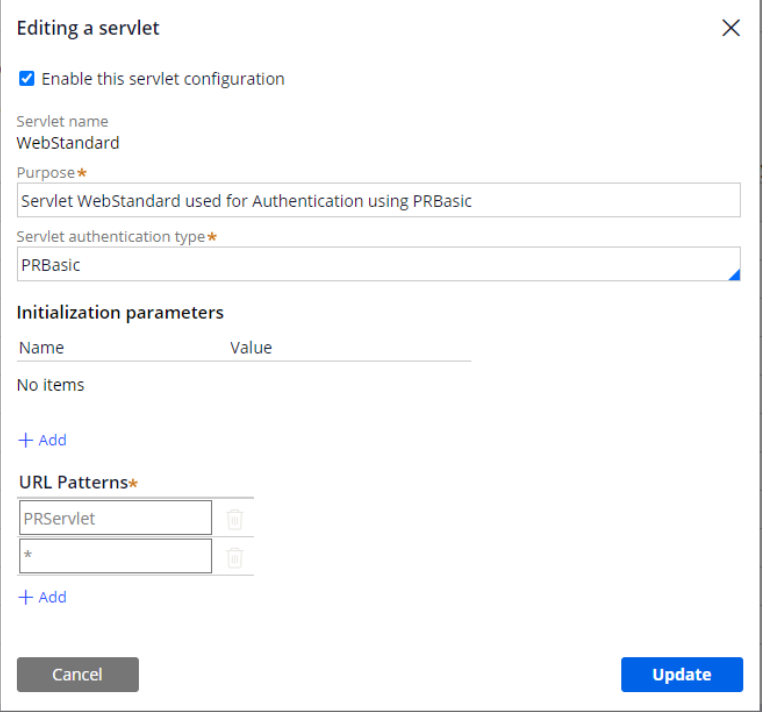Toggle the Enable this servlet configuration checkbox
The width and height of the screenshot is (762, 712).
pos(27,79)
